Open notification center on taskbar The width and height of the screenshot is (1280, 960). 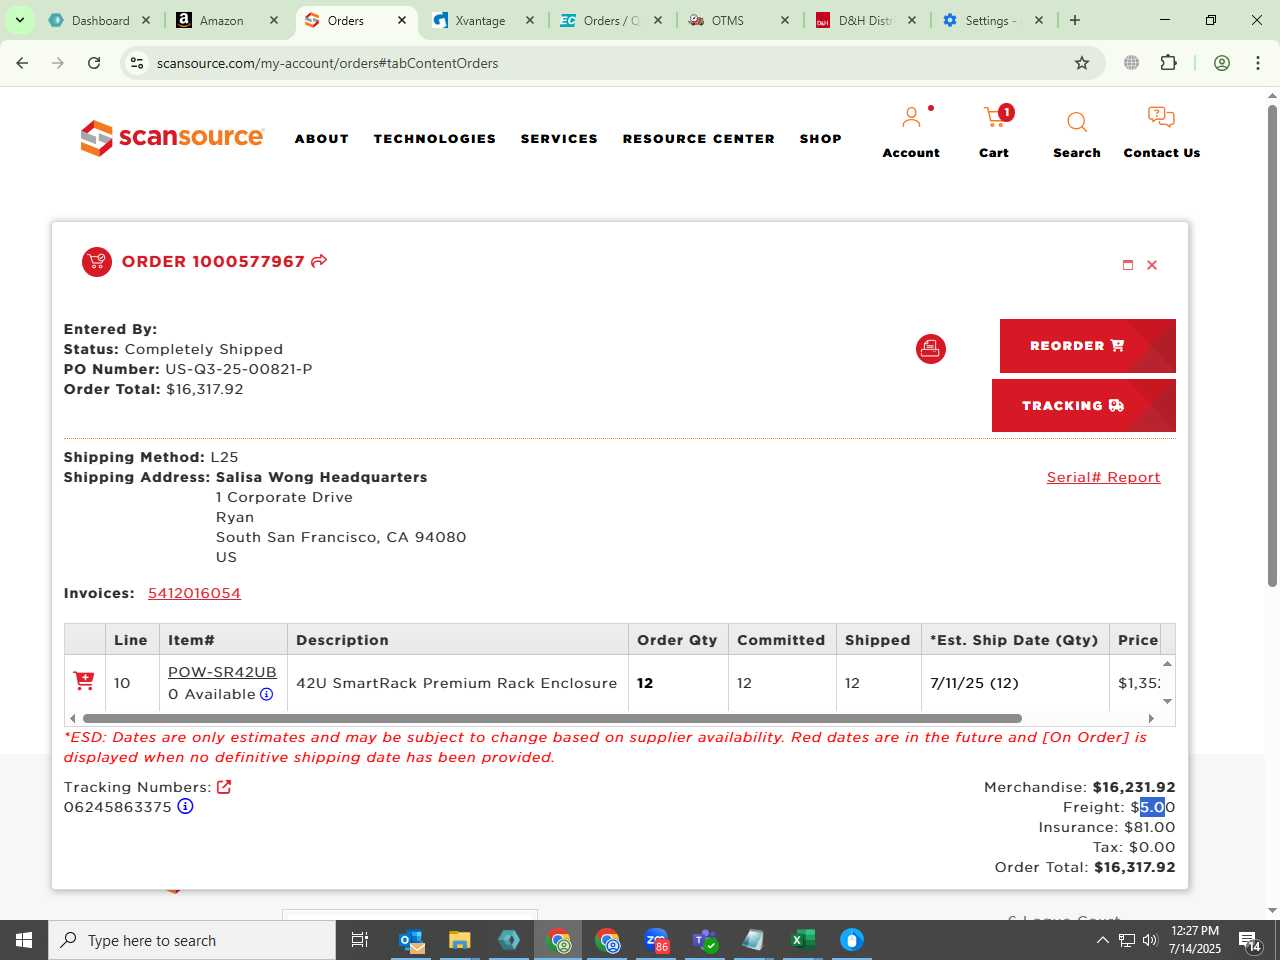1250,940
